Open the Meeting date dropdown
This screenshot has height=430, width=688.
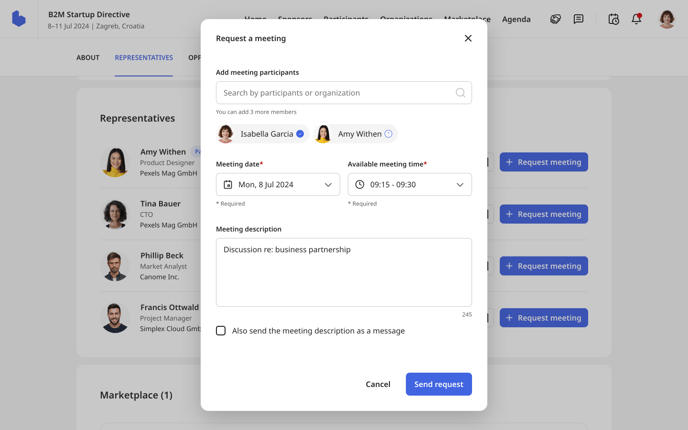(278, 184)
